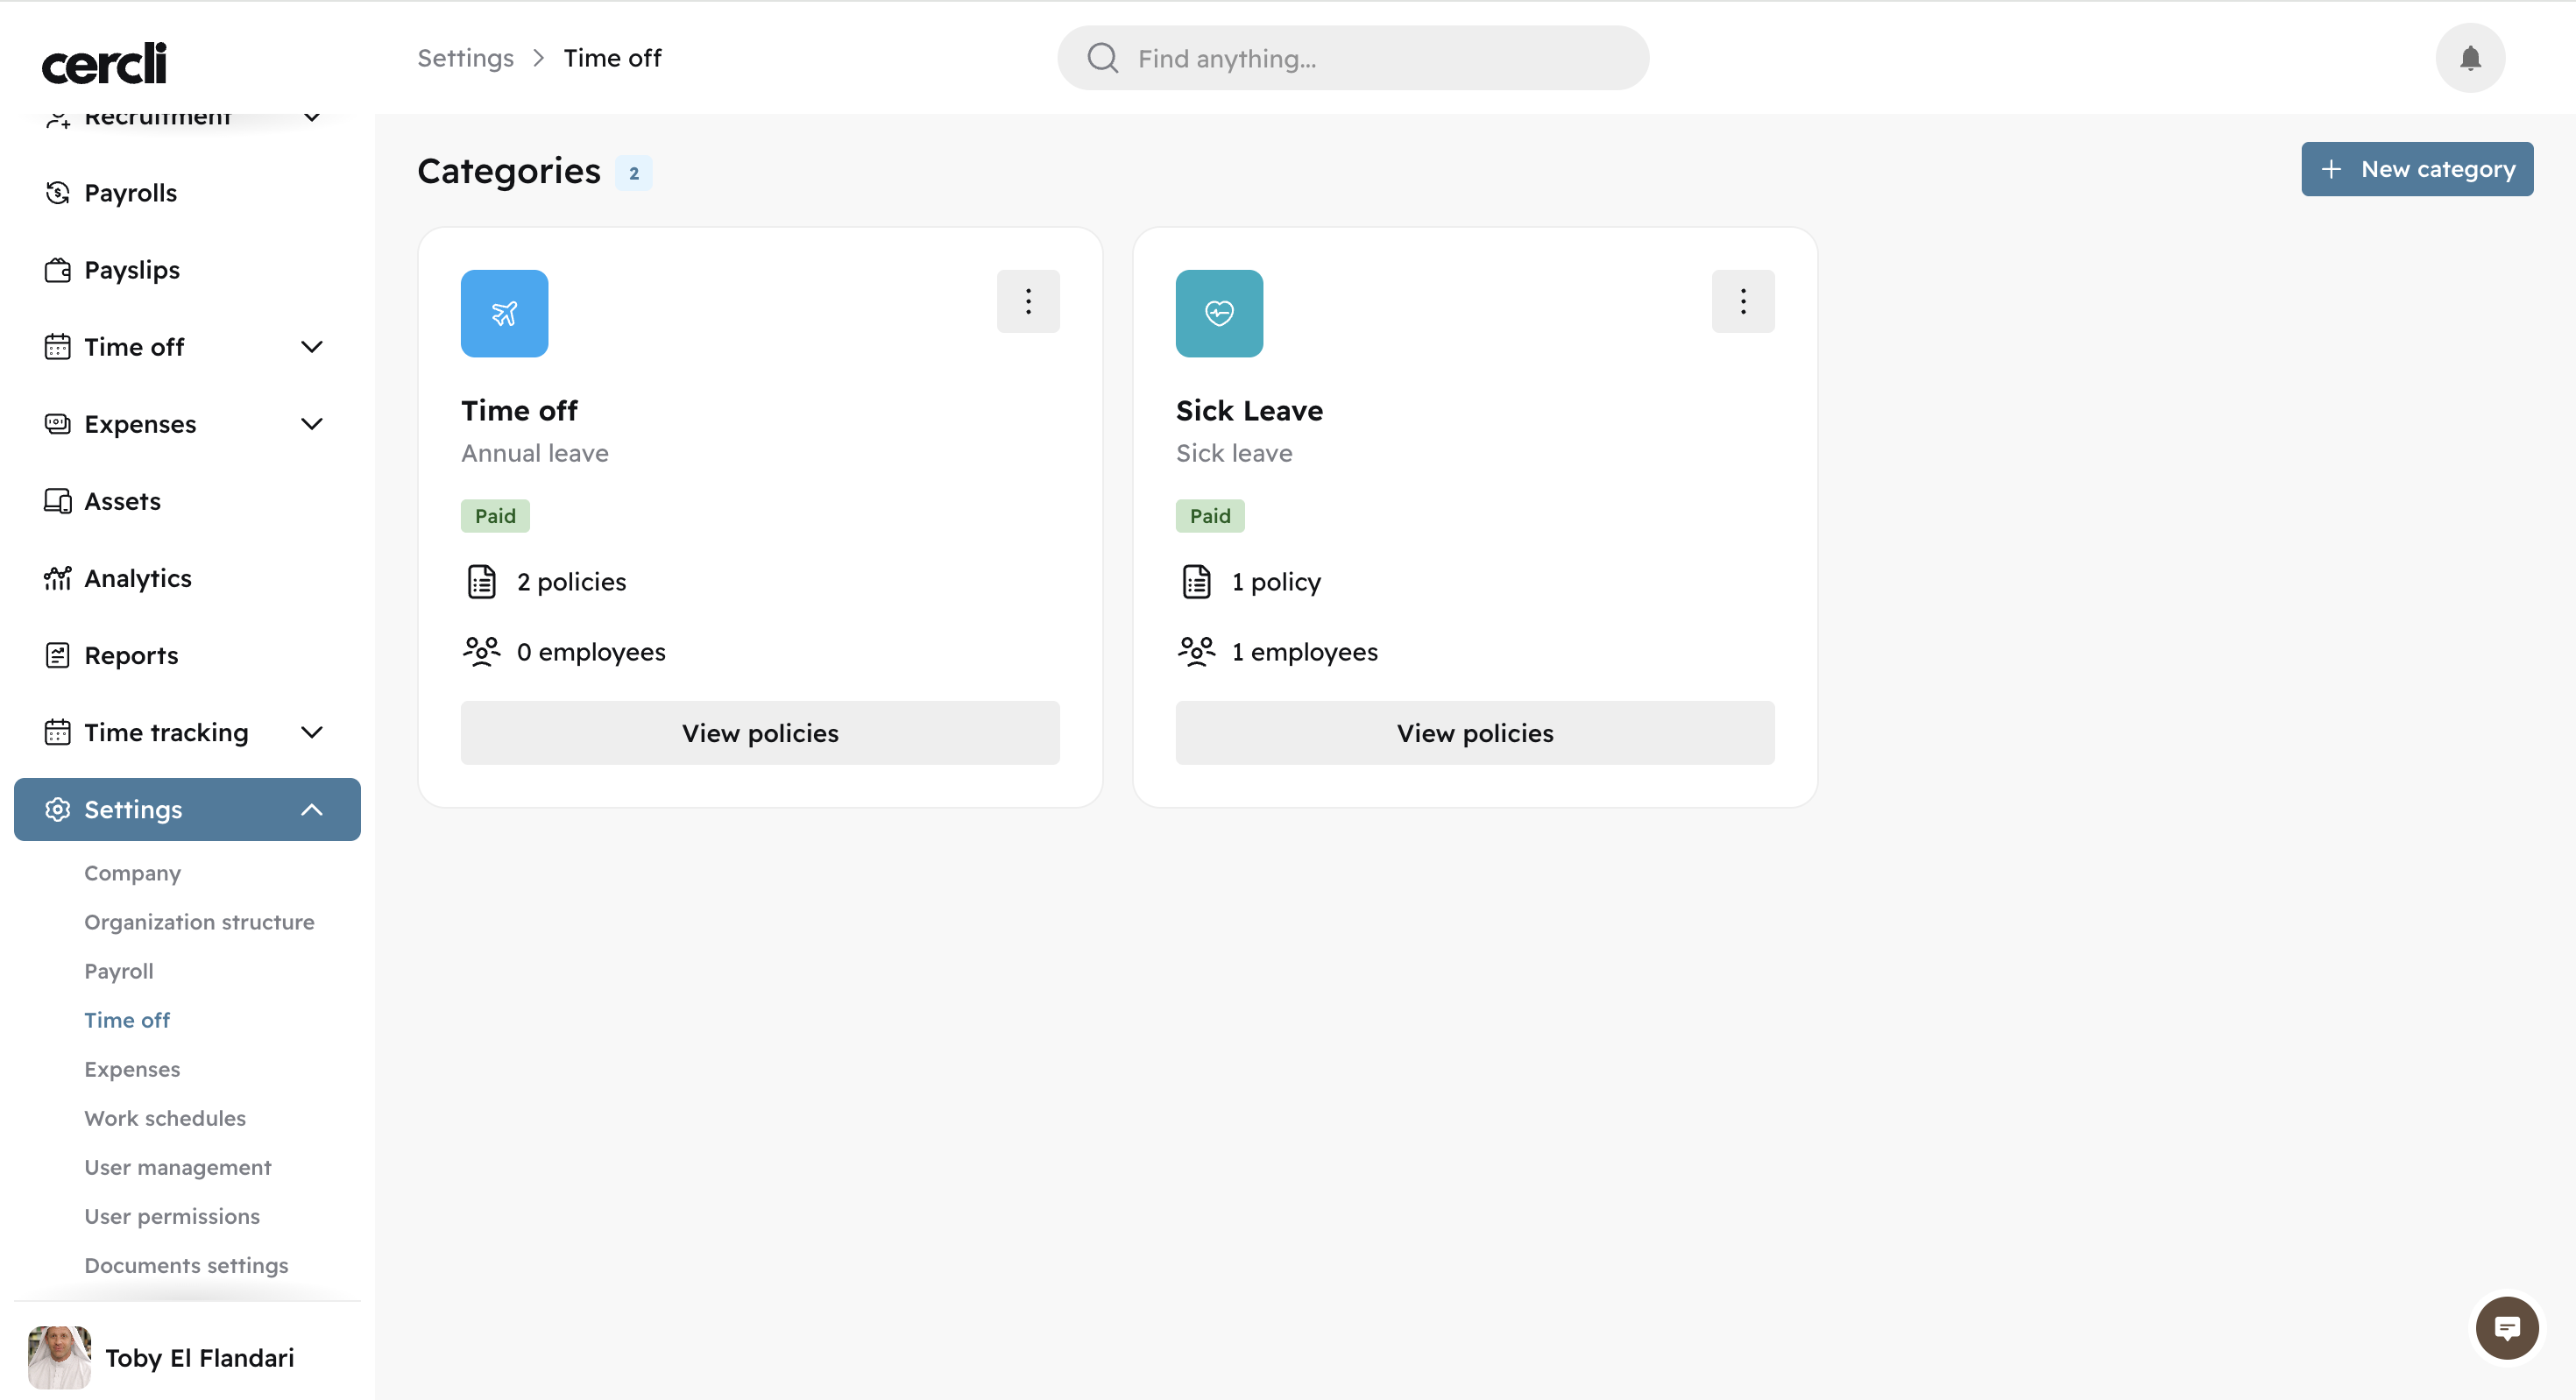Click the Cercli logo

[x=104, y=63]
